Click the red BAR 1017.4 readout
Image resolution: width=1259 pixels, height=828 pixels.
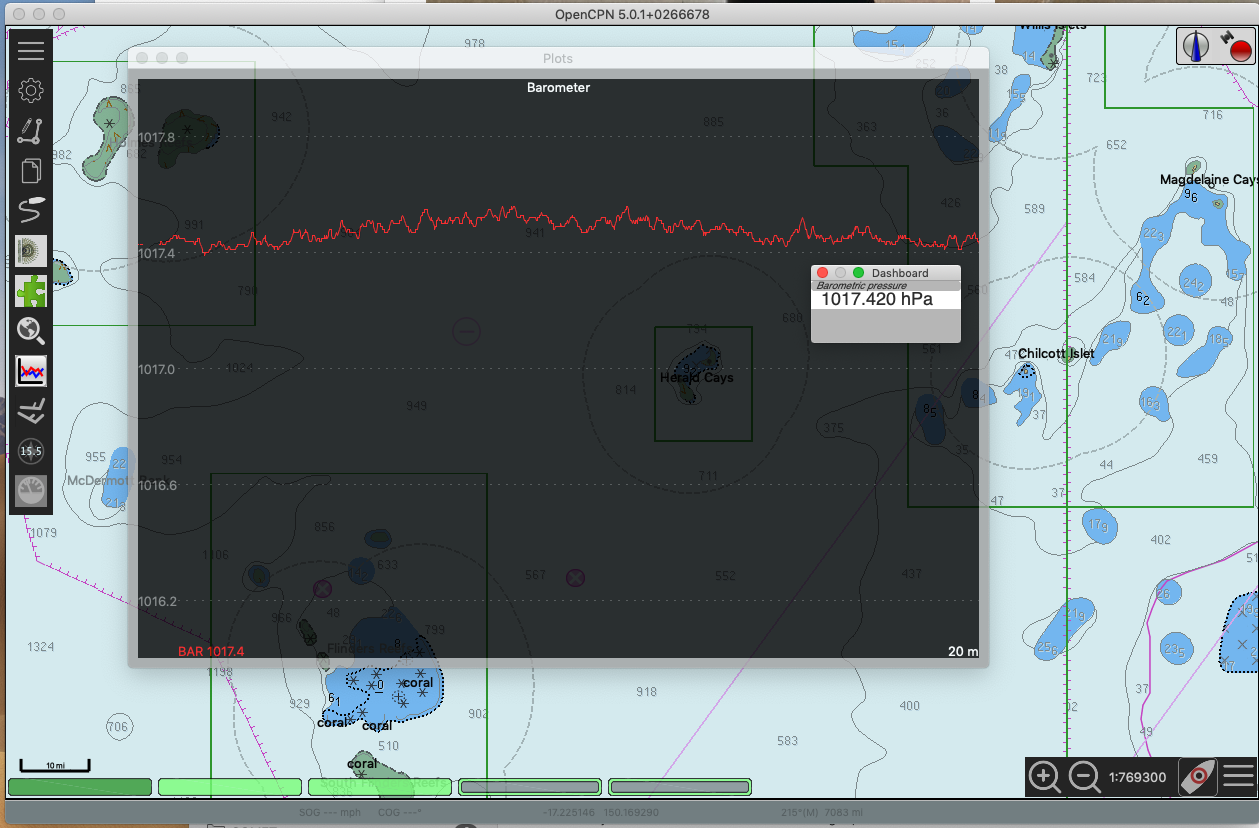[x=211, y=652]
